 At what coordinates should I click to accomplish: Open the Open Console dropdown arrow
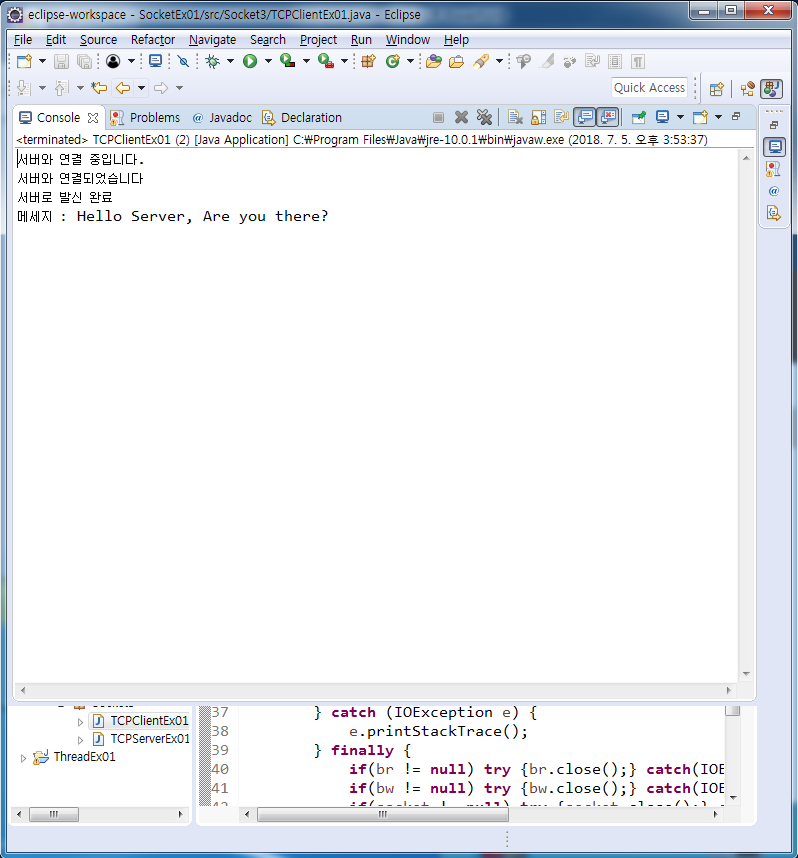point(719,117)
